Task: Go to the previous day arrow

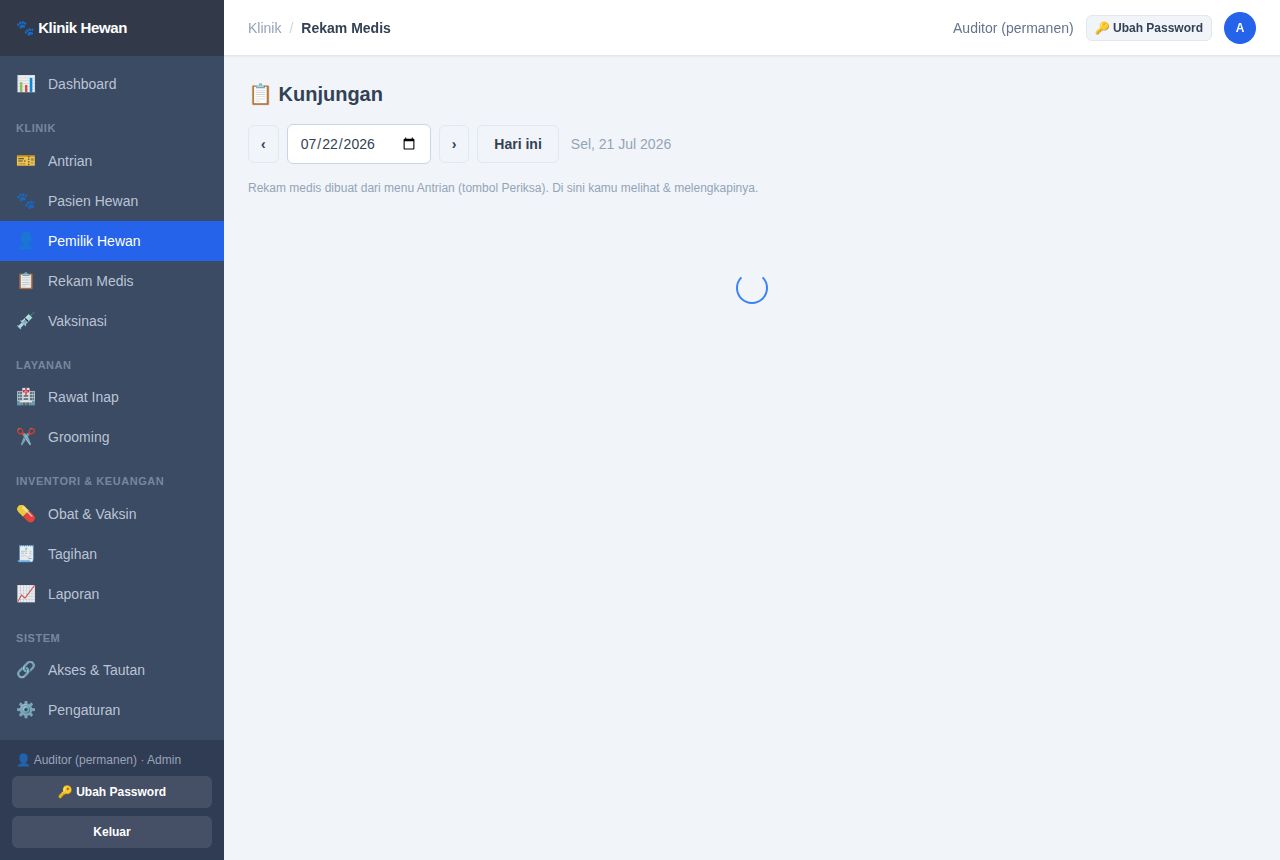Action: [263, 144]
